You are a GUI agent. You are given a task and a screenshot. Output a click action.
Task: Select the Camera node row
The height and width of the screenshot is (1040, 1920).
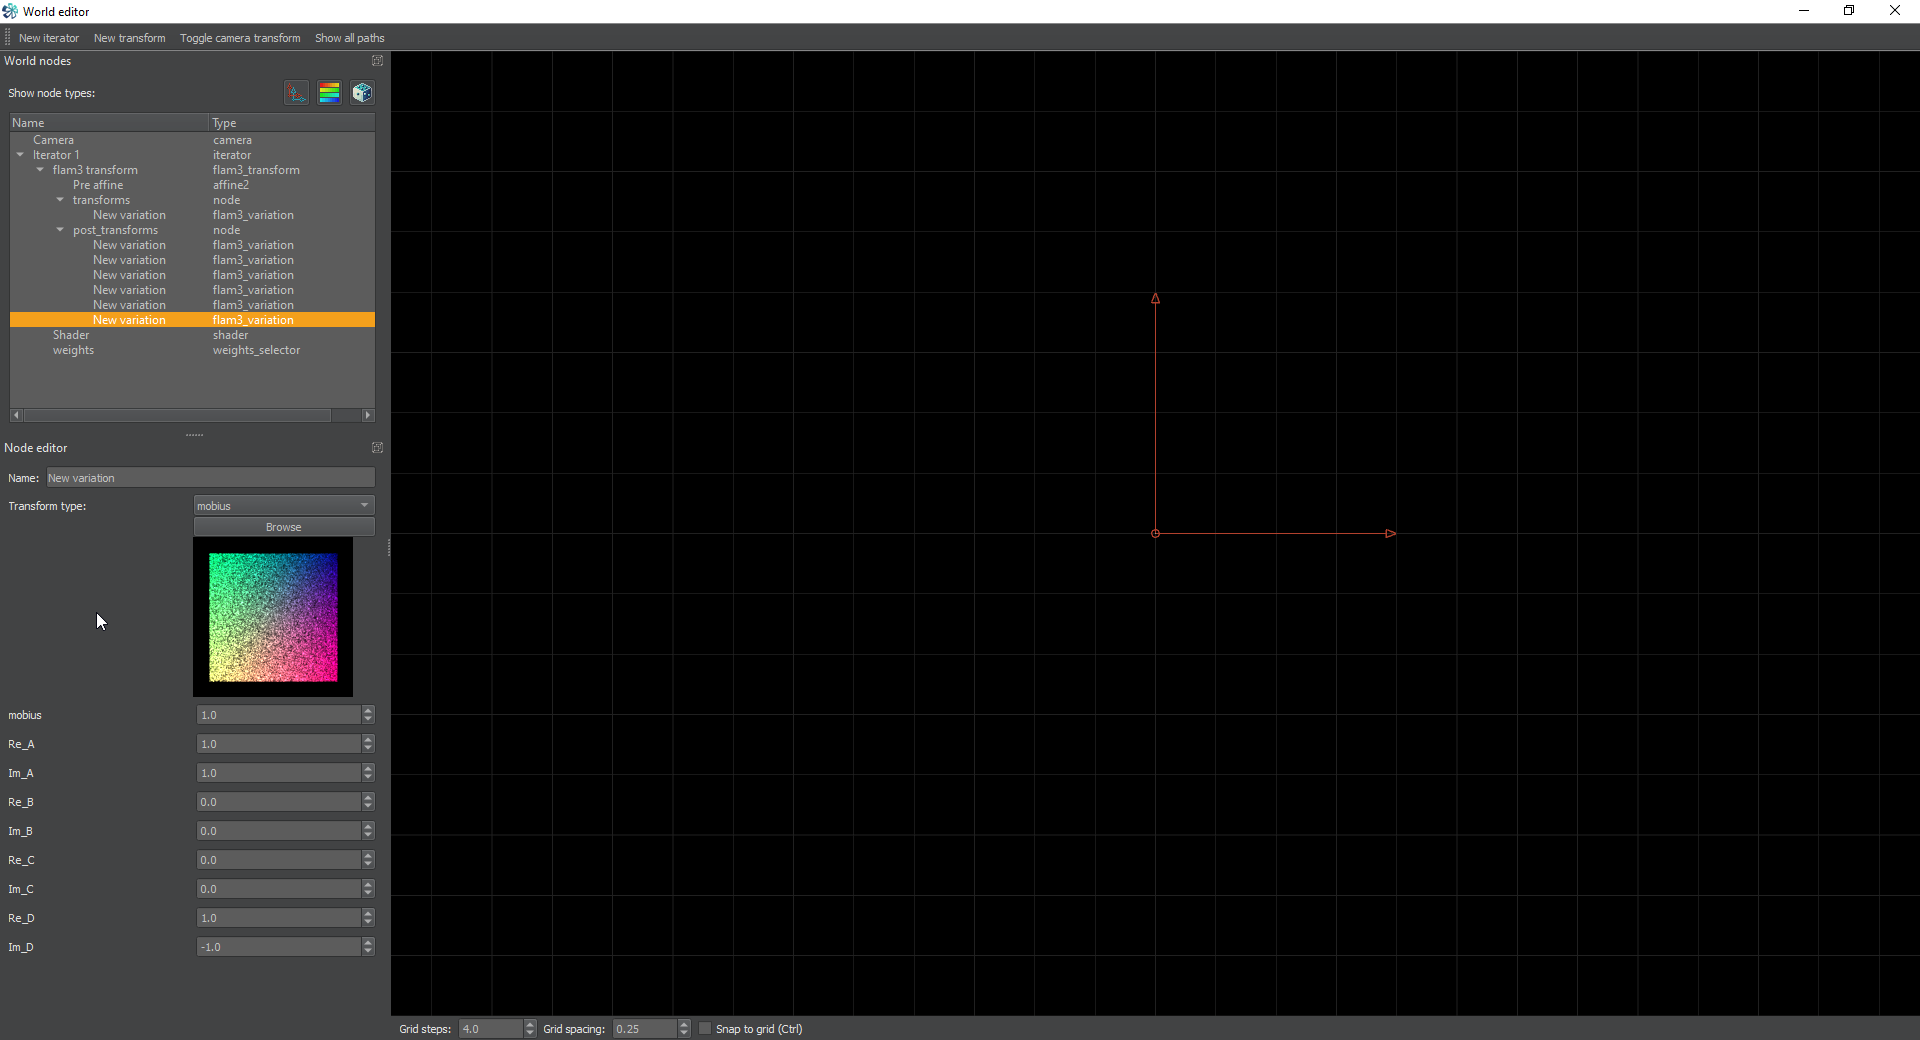click(x=192, y=140)
